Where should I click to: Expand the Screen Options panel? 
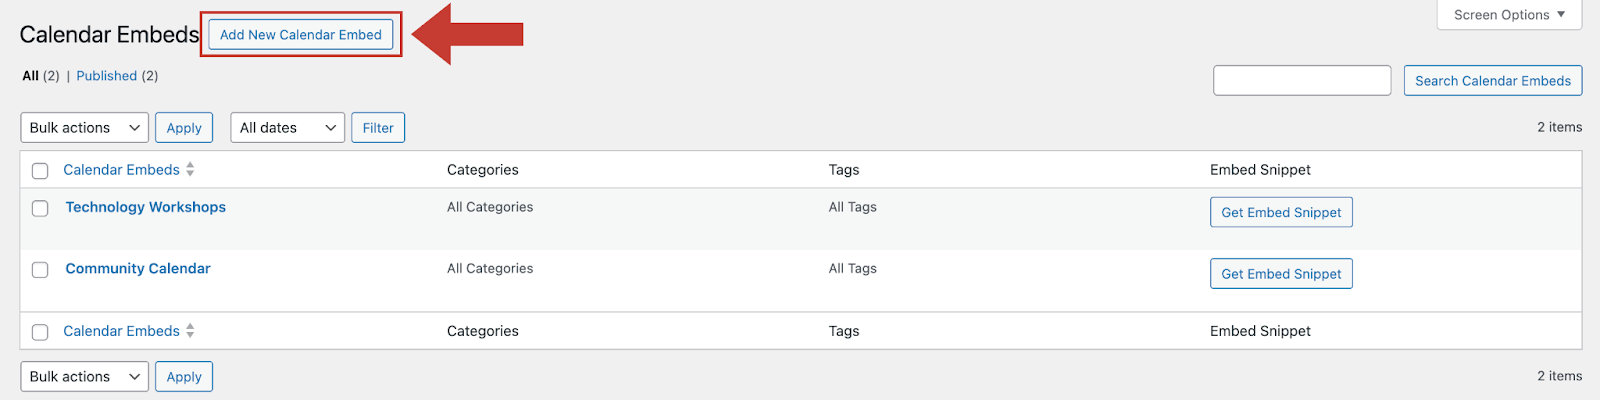tap(1508, 15)
